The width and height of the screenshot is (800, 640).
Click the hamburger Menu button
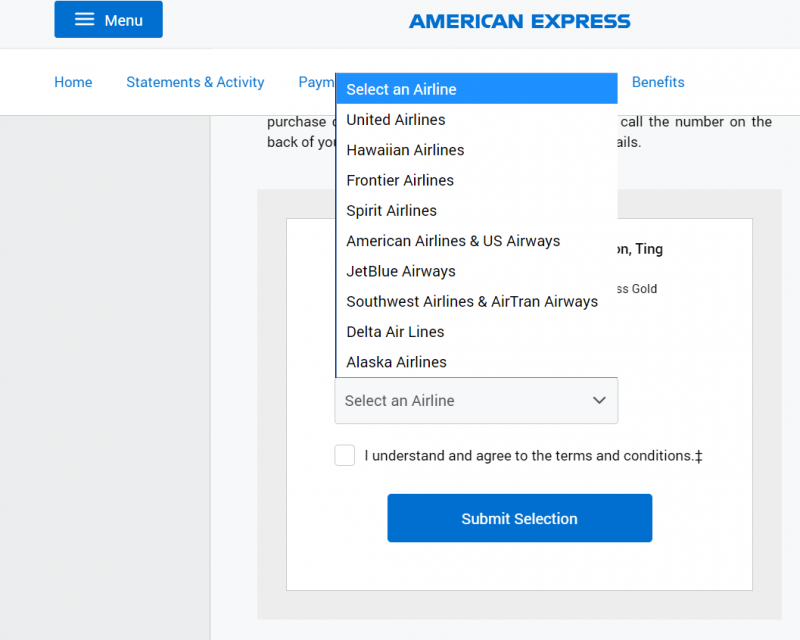point(108,20)
